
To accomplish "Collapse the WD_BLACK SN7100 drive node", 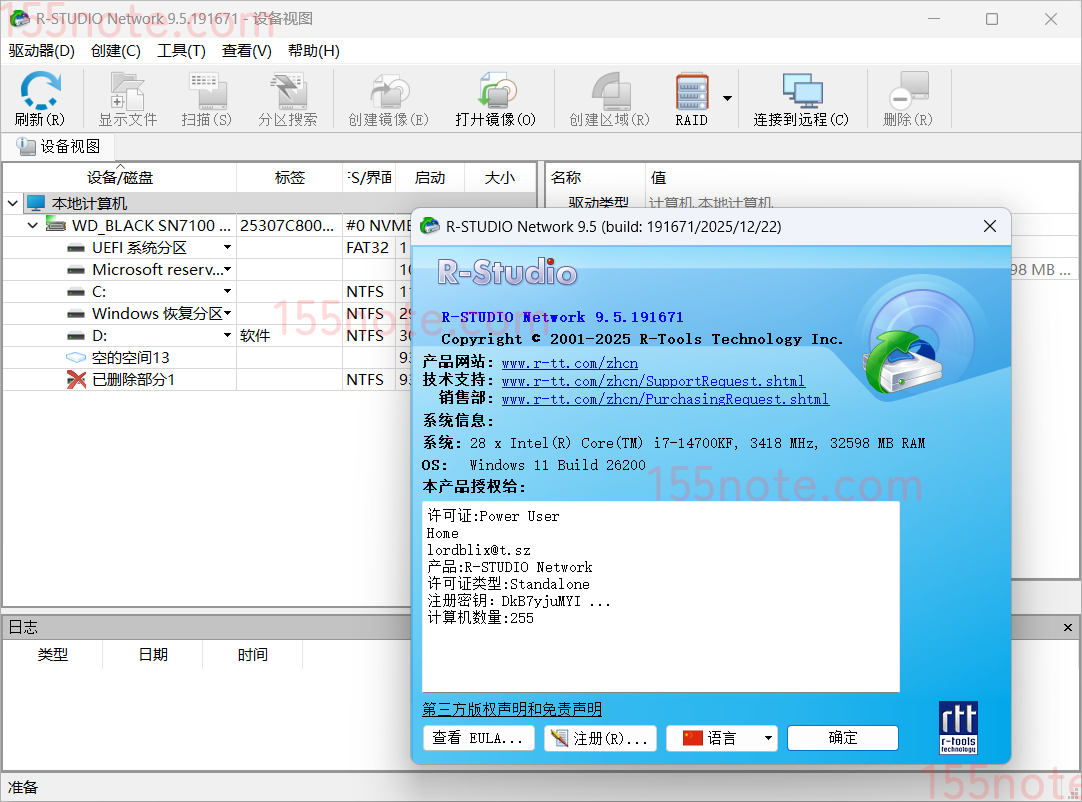I will [x=33, y=226].
